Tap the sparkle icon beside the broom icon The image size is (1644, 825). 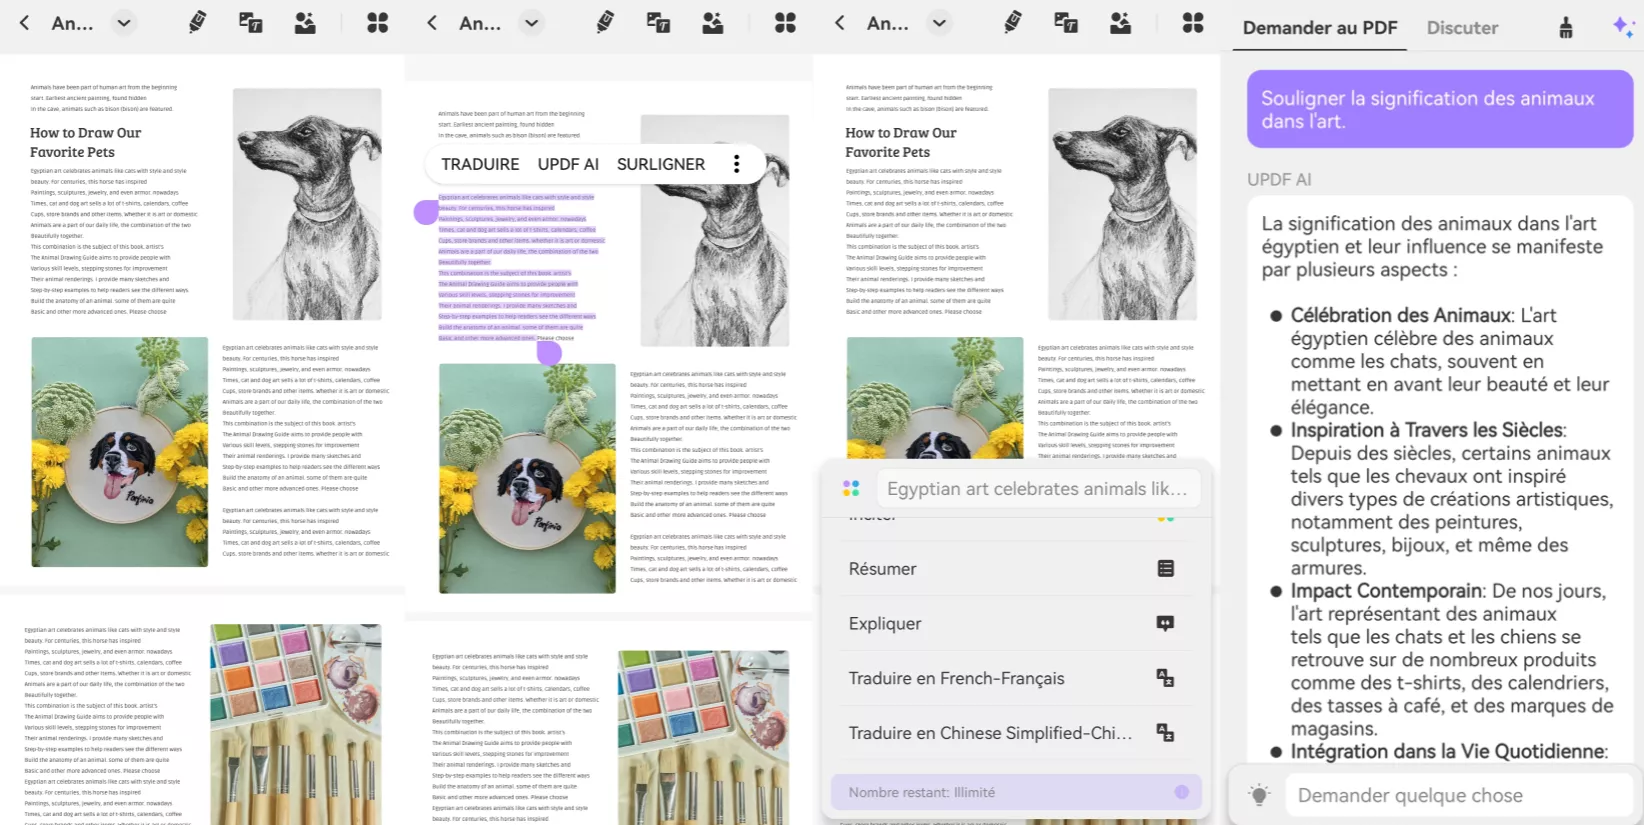click(x=1623, y=28)
